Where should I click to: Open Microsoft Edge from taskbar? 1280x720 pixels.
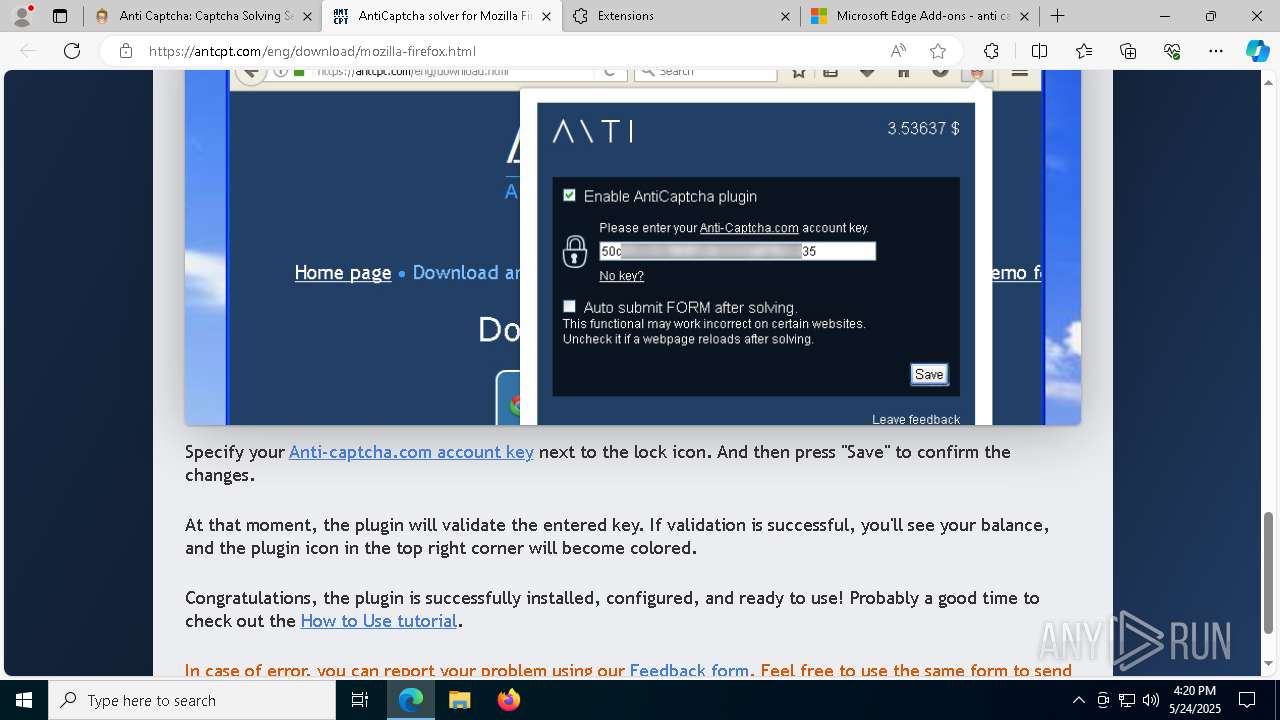[x=411, y=700]
